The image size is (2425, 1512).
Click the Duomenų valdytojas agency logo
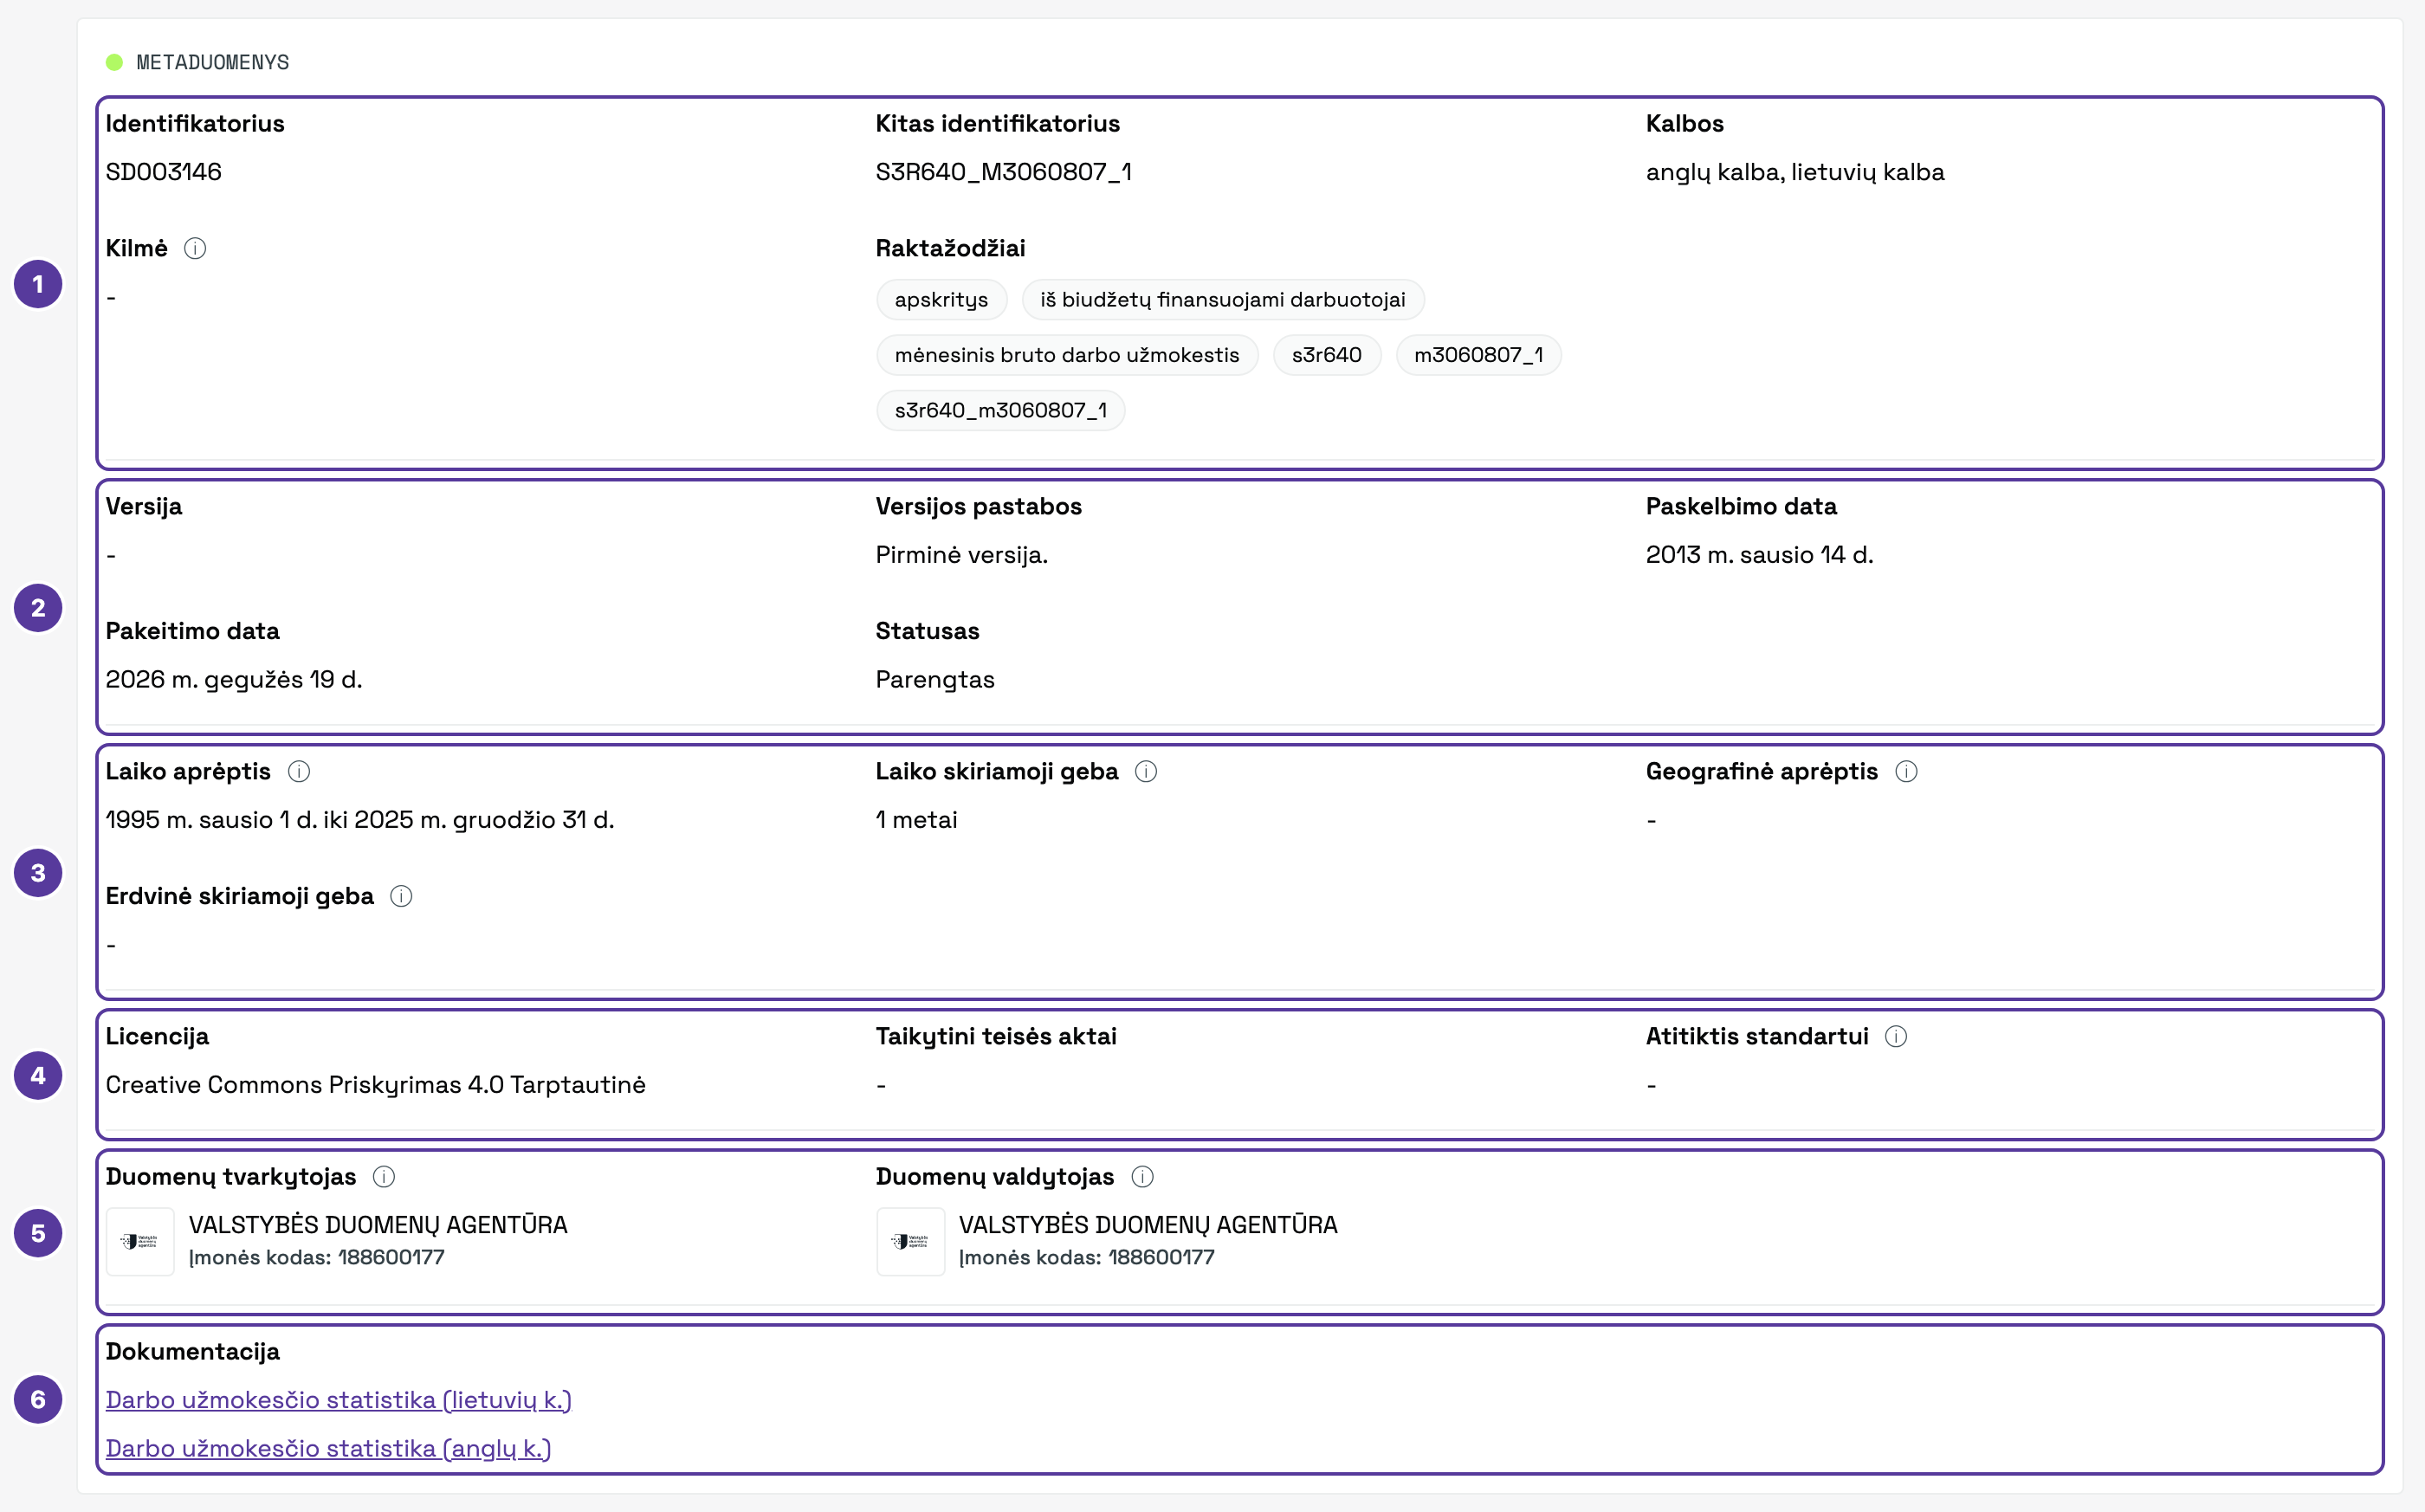click(x=910, y=1241)
